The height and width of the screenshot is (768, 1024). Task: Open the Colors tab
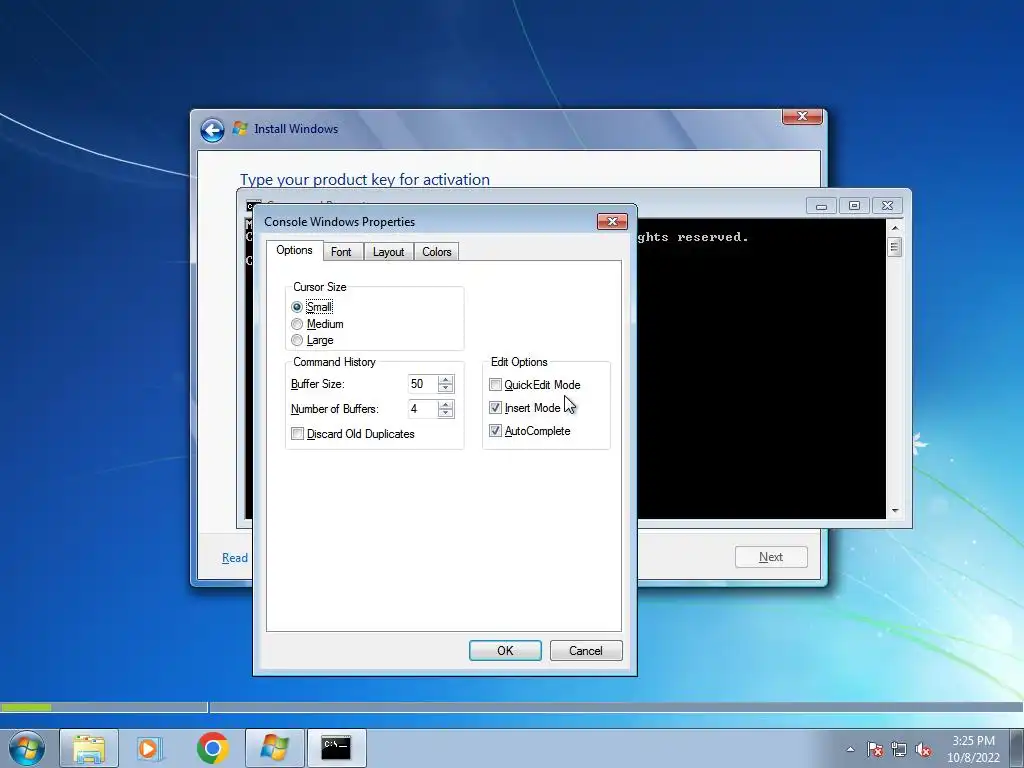click(x=437, y=252)
